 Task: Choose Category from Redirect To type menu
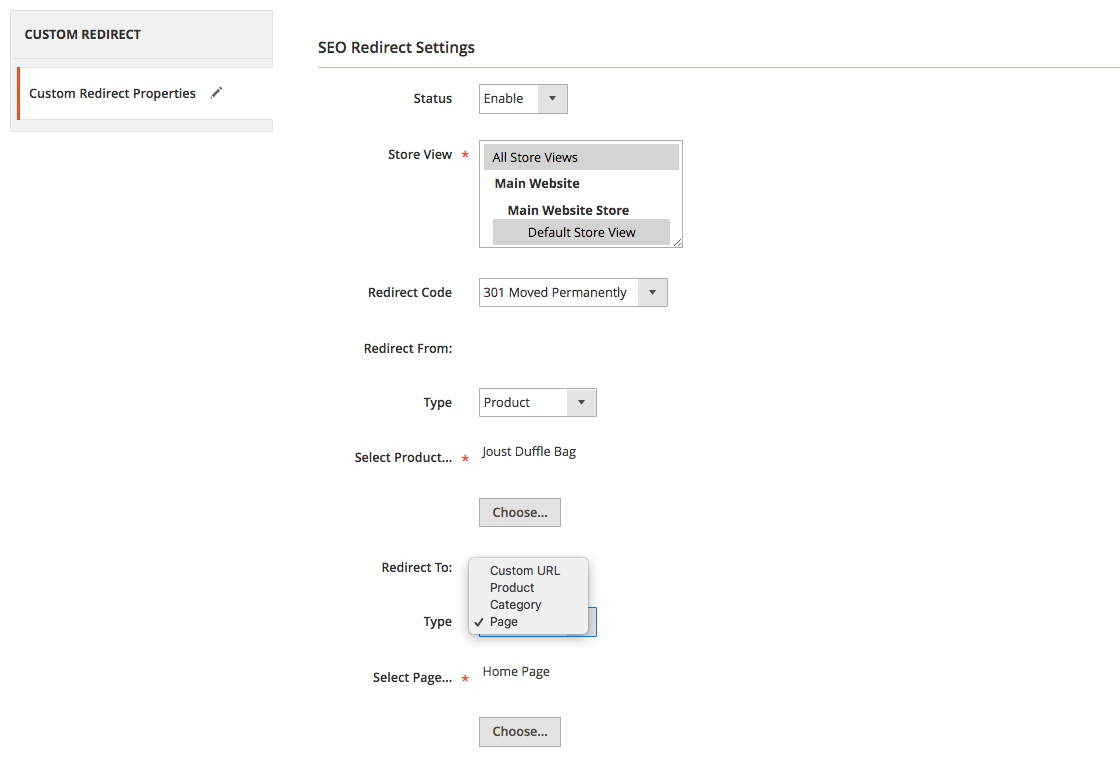pyautogui.click(x=516, y=605)
